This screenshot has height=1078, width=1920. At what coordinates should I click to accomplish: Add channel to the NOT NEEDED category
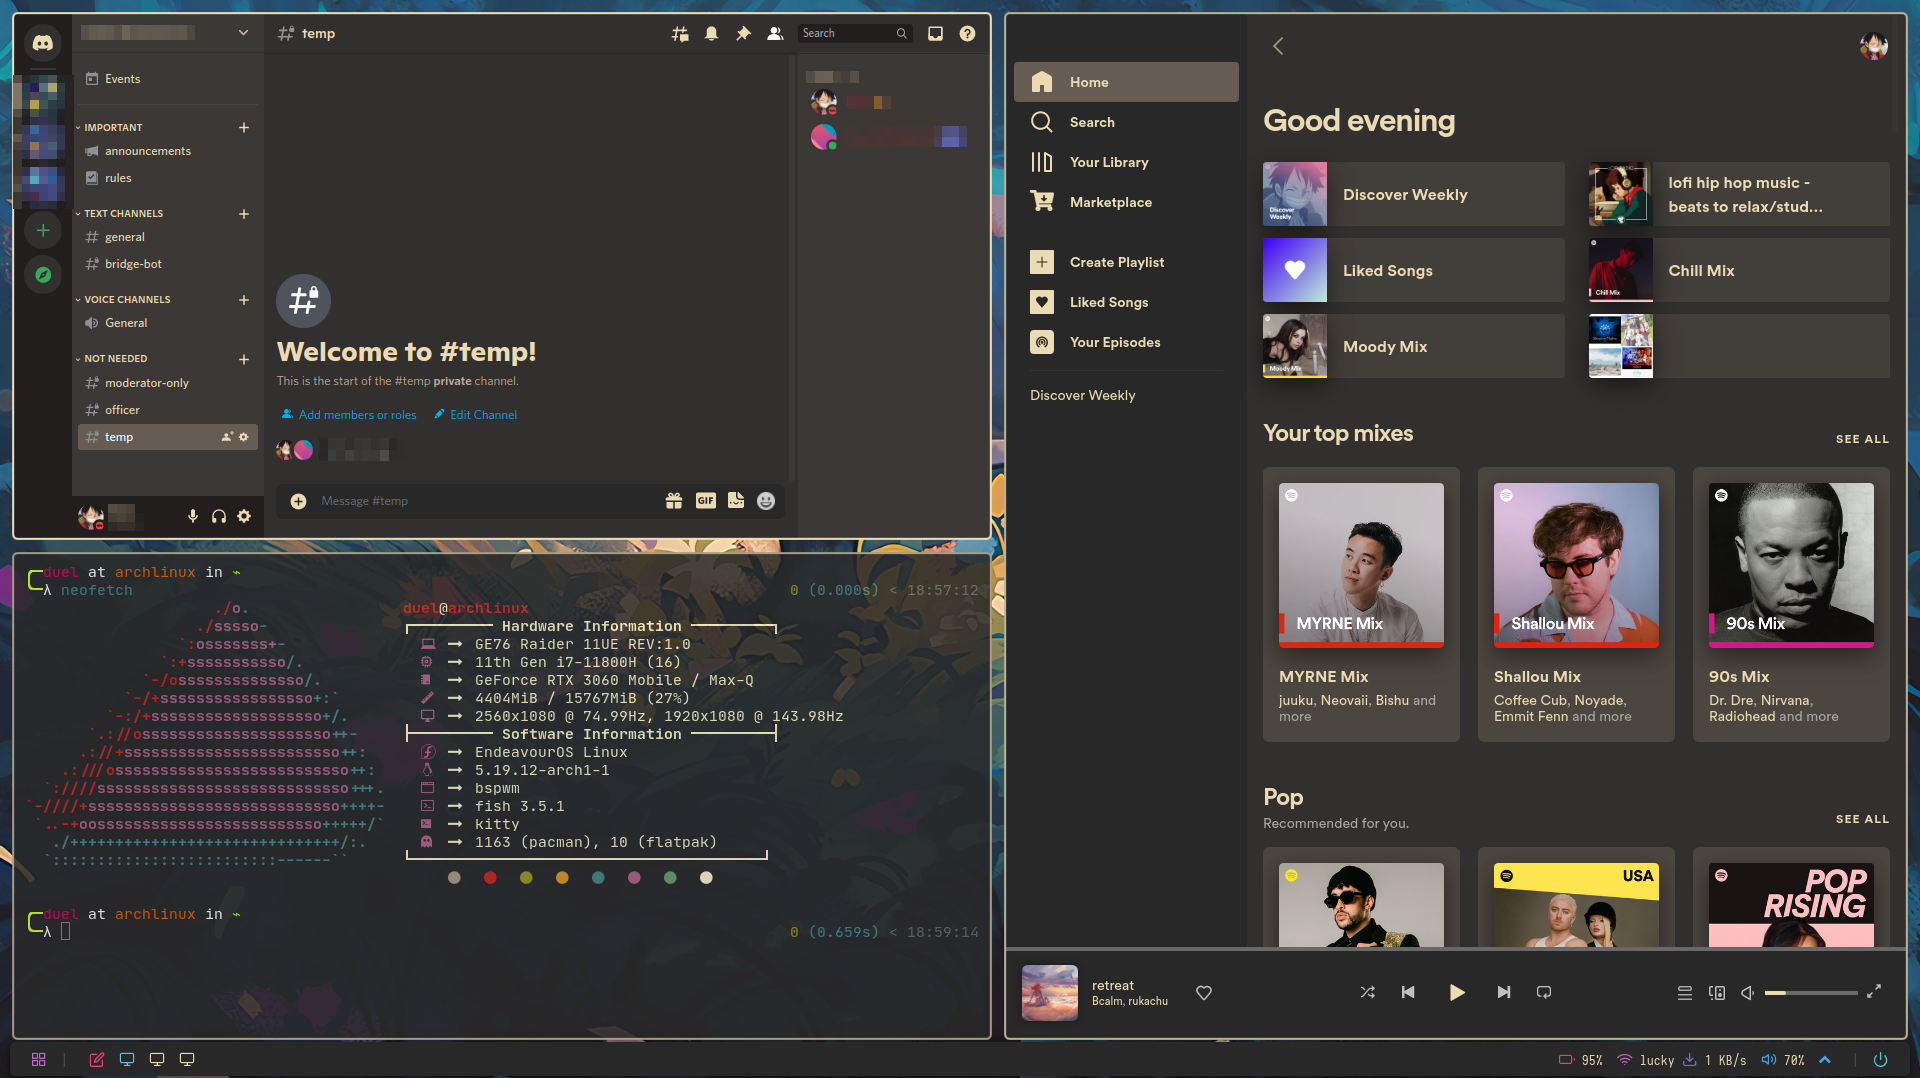(x=244, y=359)
